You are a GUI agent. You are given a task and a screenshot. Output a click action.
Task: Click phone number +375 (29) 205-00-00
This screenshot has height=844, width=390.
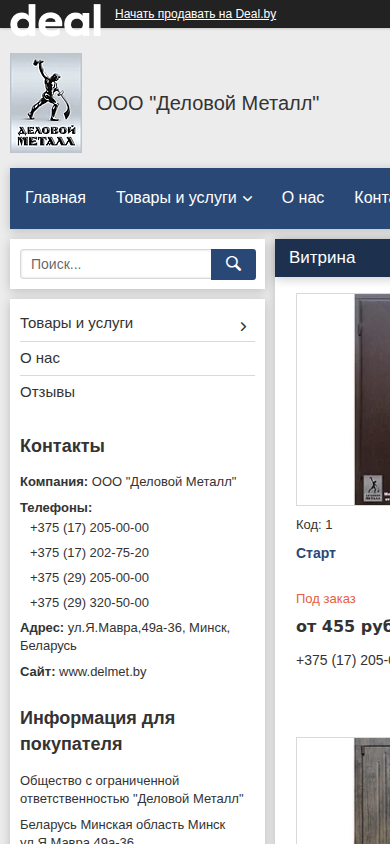click(x=89, y=578)
